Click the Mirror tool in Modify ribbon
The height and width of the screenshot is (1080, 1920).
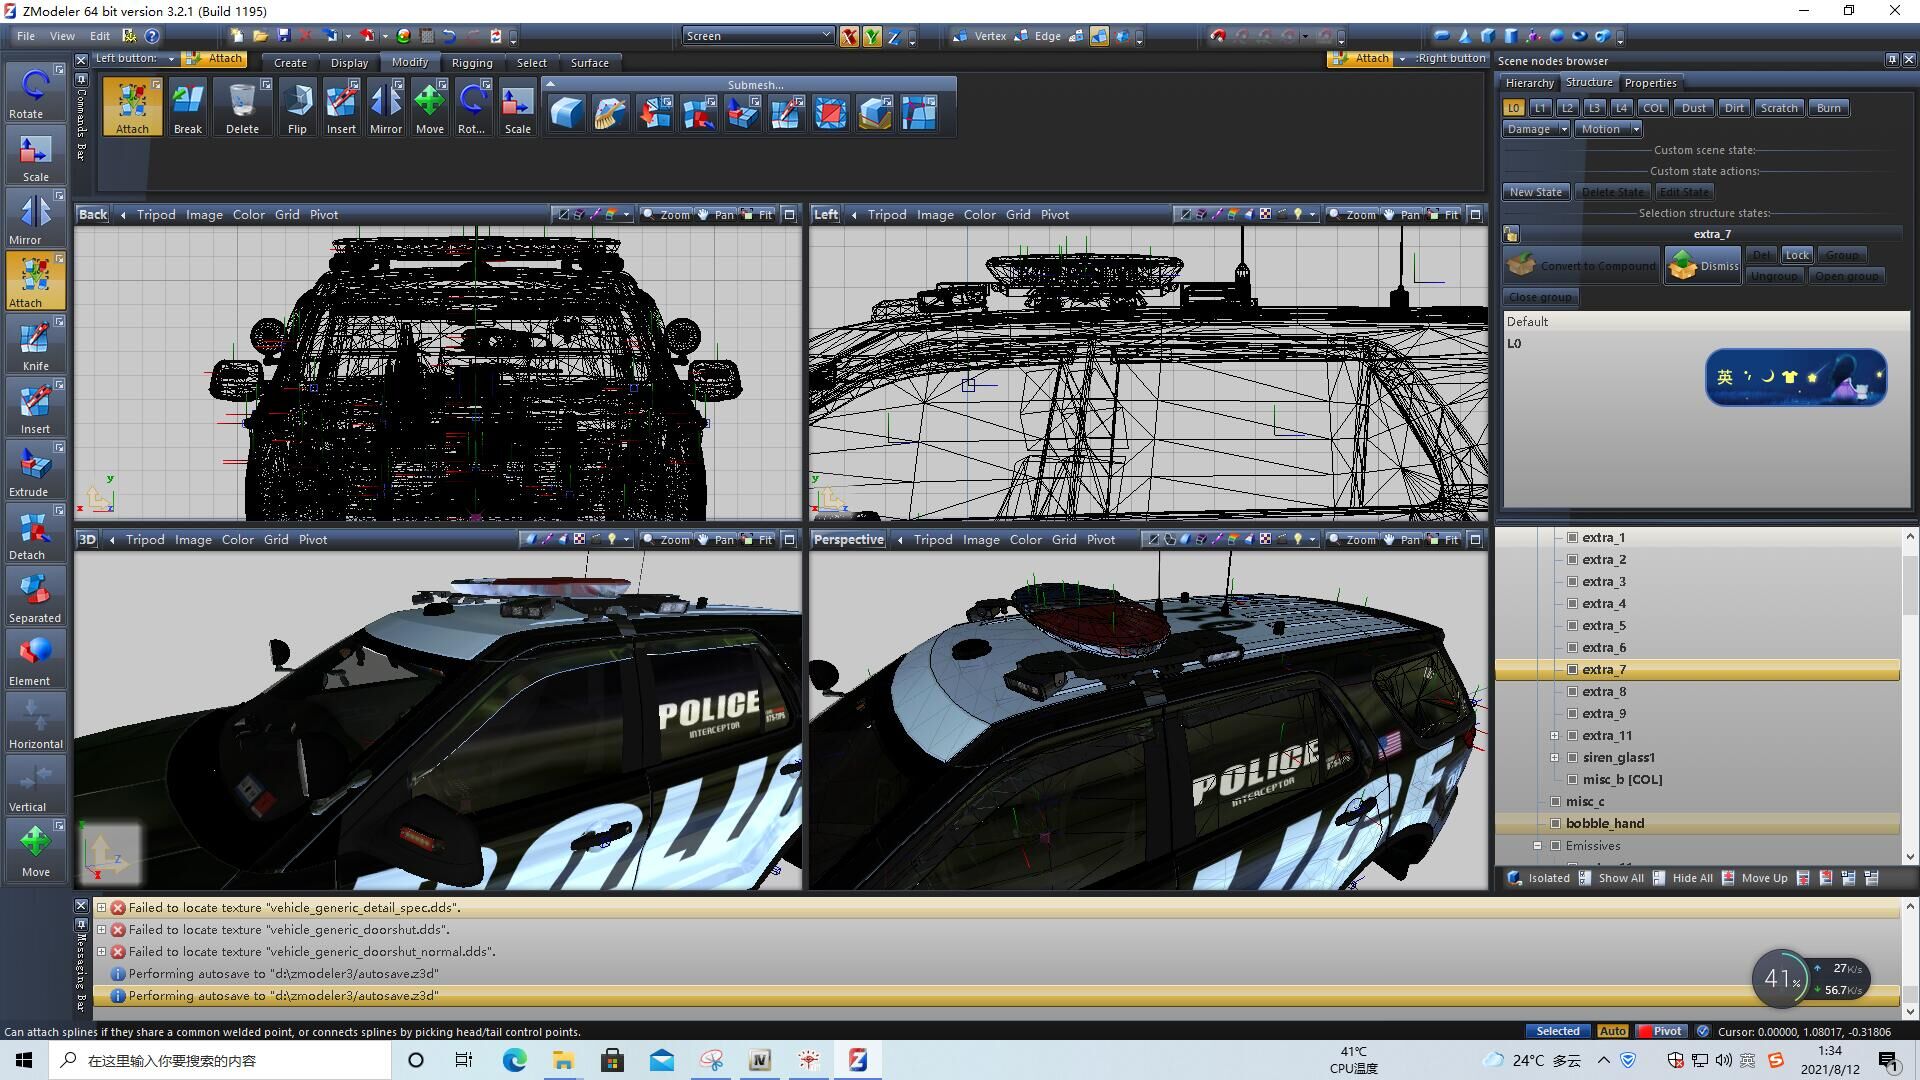click(385, 108)
